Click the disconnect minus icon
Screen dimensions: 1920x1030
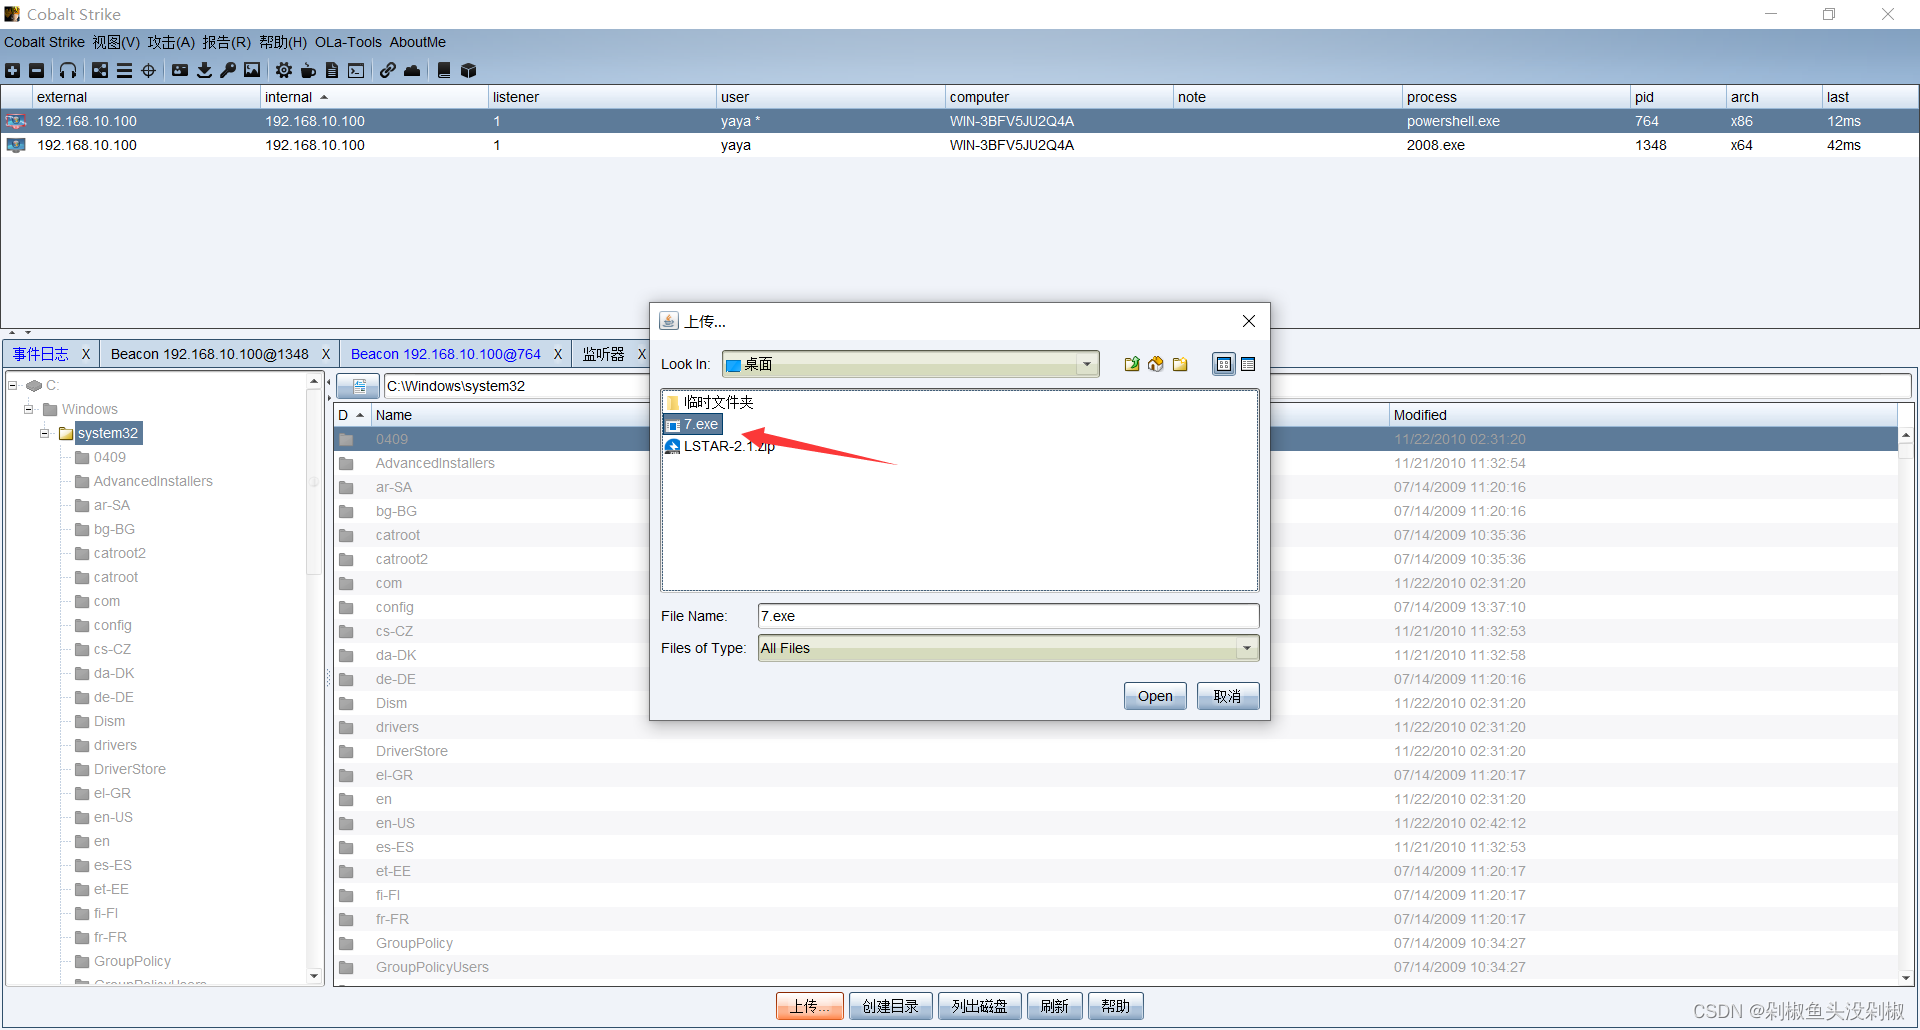click(37, 70)
